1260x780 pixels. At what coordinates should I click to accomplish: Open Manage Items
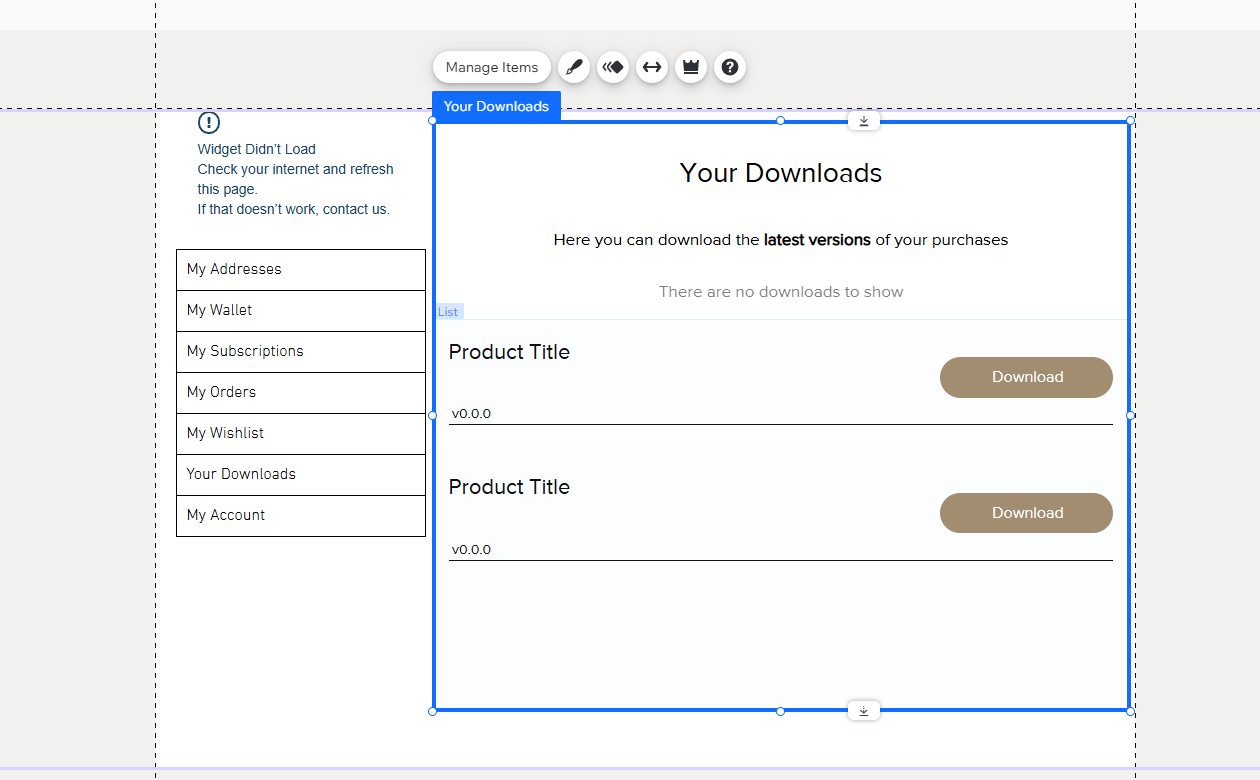coord(491,67)
